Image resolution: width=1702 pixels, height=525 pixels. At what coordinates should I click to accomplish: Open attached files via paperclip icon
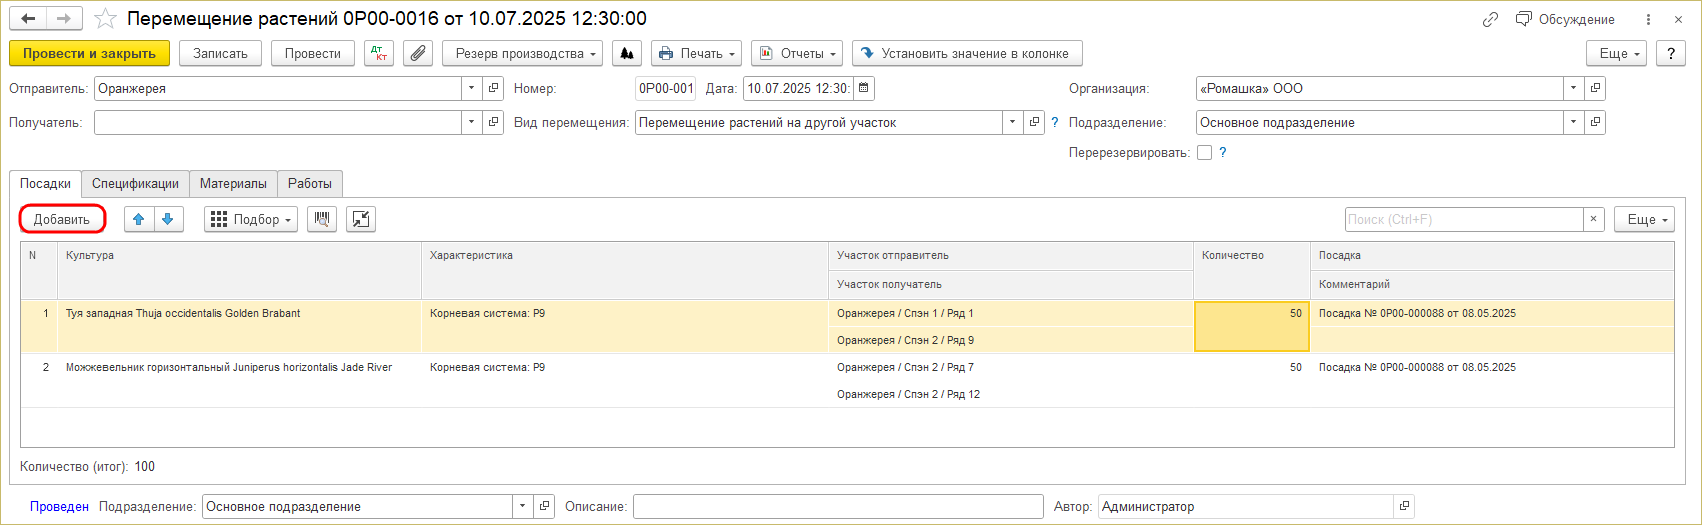pyautogui.click(x=417, y=54)
